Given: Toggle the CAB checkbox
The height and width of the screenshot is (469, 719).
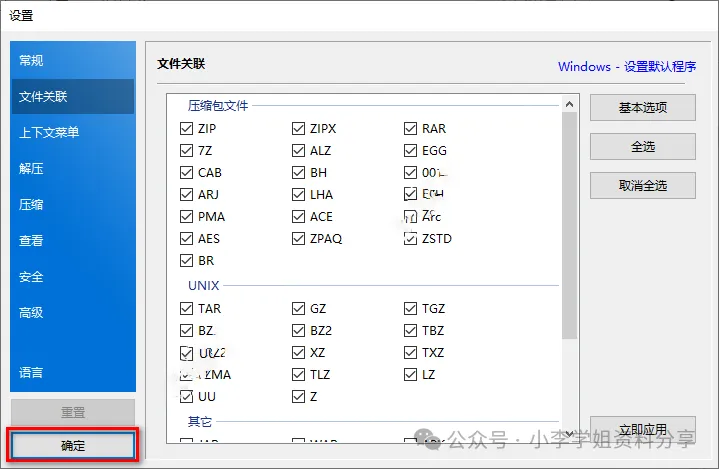Looking at the screenshot, I should 186,172.
